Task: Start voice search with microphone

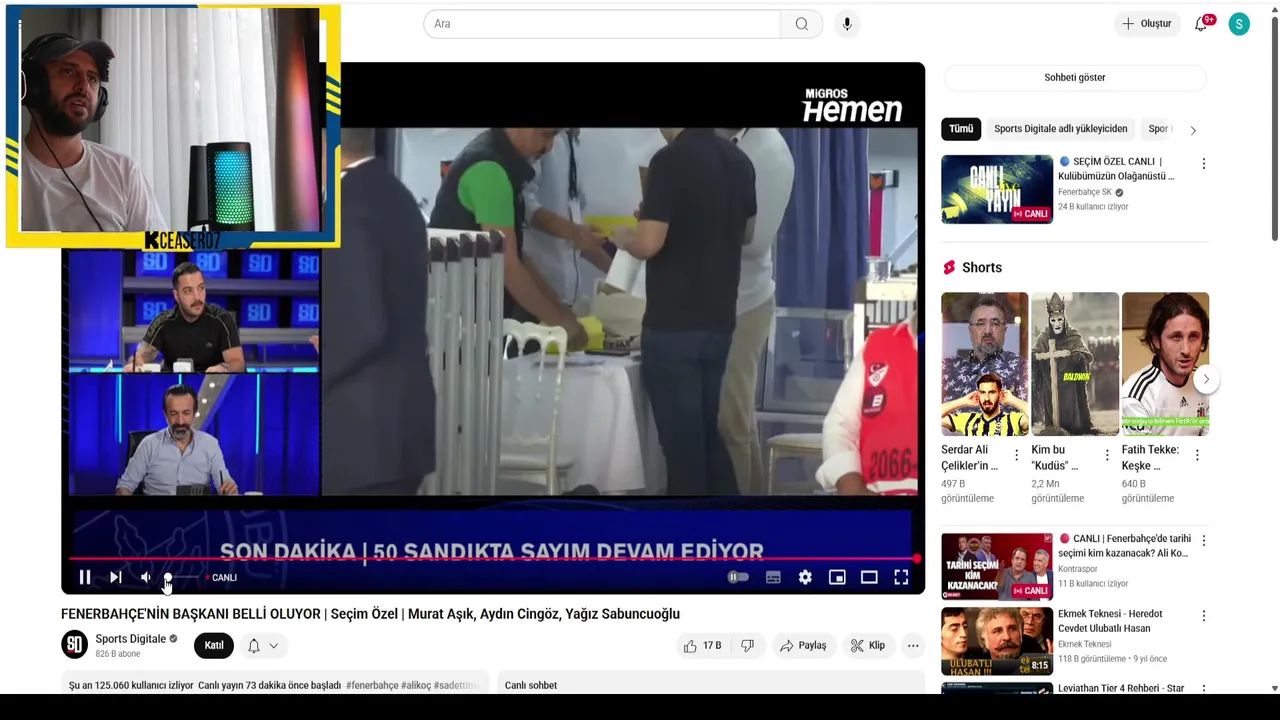Action: 847,24
